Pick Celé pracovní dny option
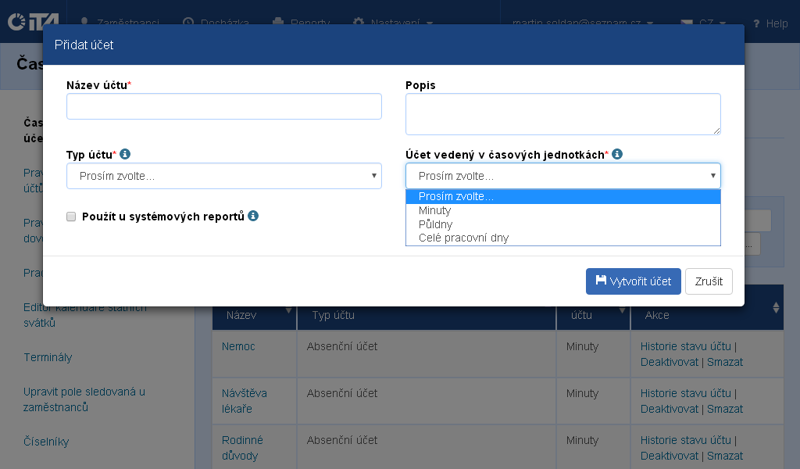800x469 pixels. 463,238
